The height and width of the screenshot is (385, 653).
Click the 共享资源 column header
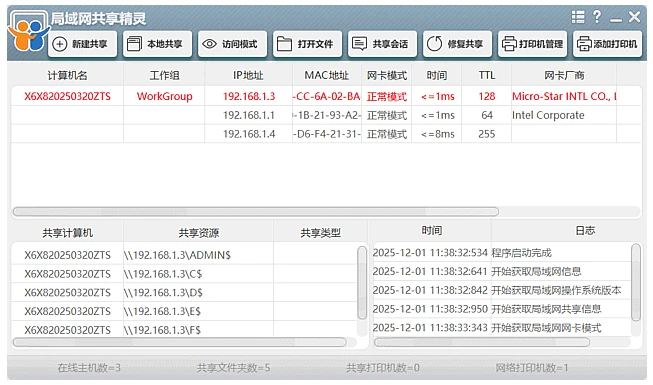tap(199, 232)
